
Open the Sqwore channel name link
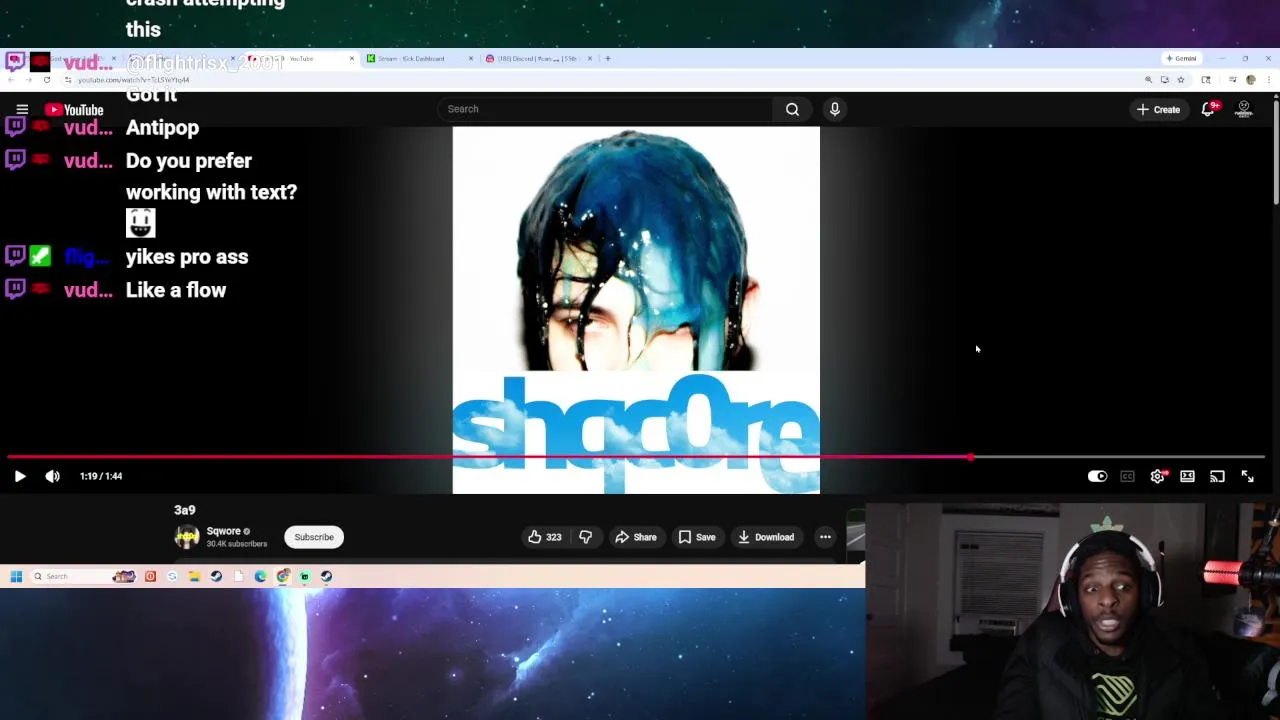223,531
